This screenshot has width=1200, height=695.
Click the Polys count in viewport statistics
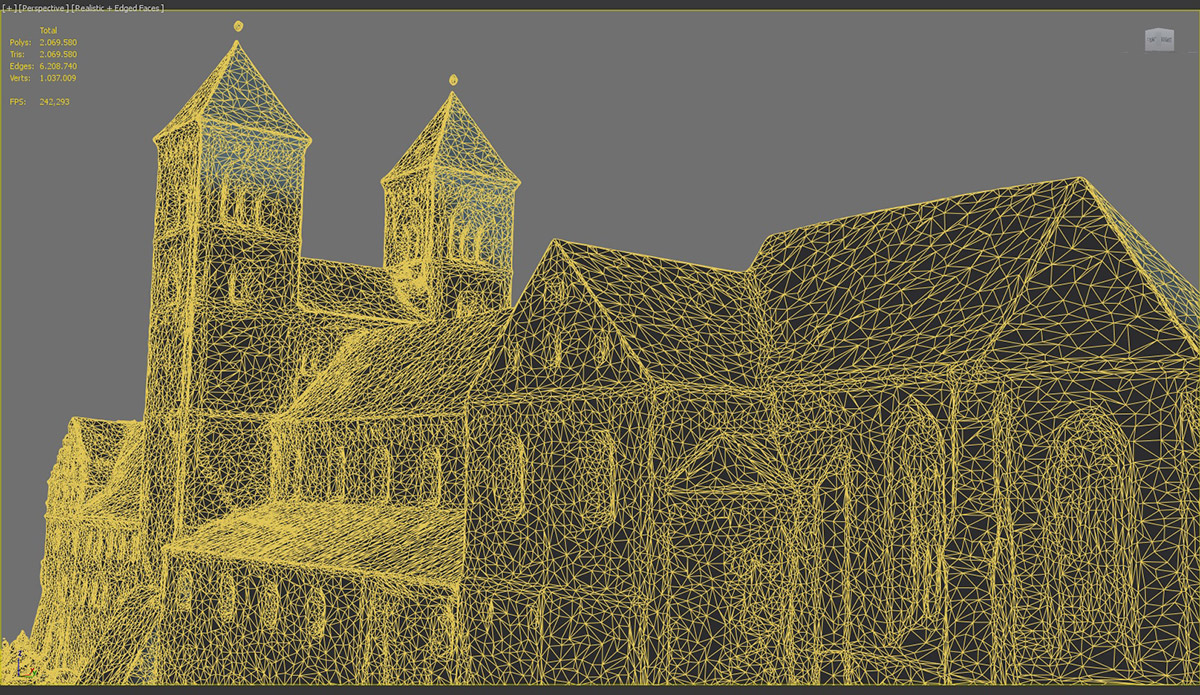[x=57, y=43]
